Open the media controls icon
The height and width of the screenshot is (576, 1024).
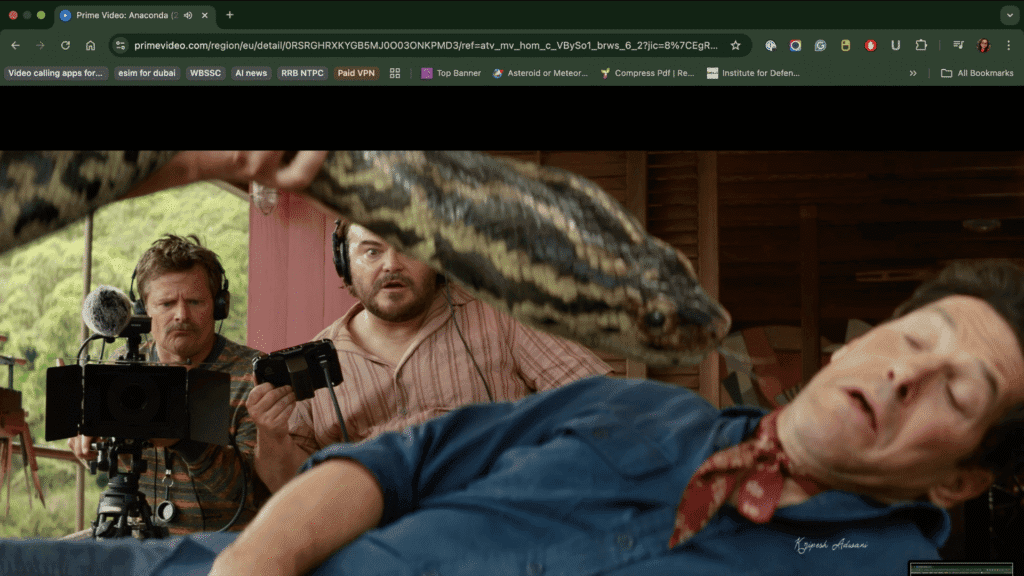[958, 45]
